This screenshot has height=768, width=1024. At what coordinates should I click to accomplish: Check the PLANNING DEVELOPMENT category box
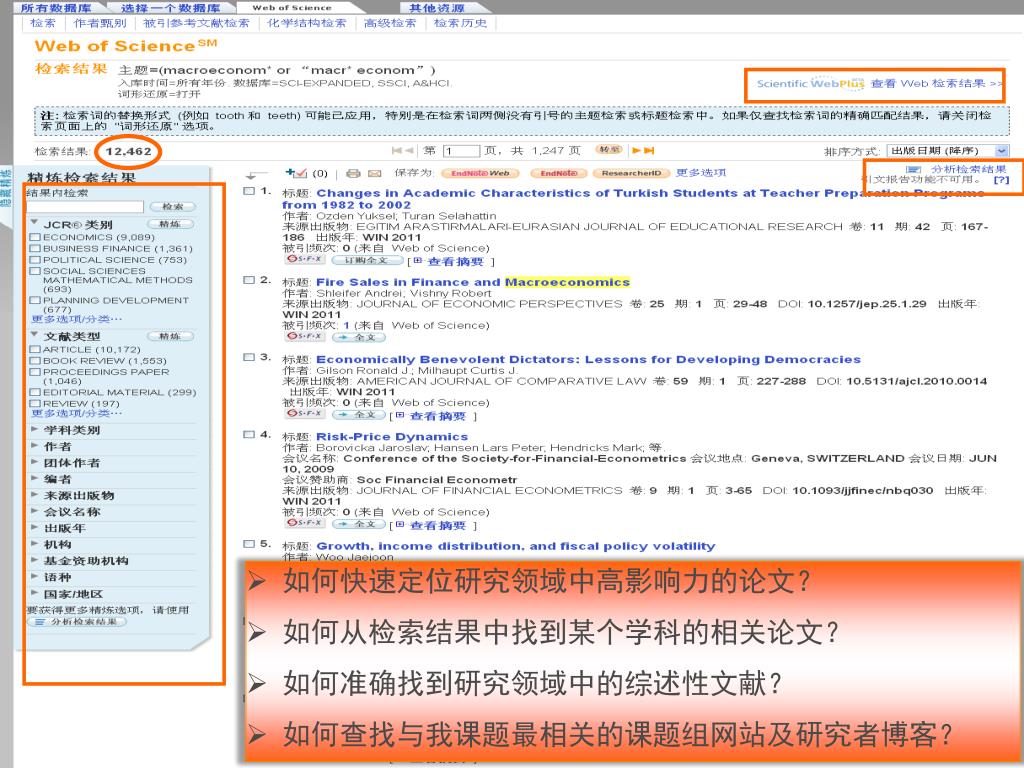point(35,300)
